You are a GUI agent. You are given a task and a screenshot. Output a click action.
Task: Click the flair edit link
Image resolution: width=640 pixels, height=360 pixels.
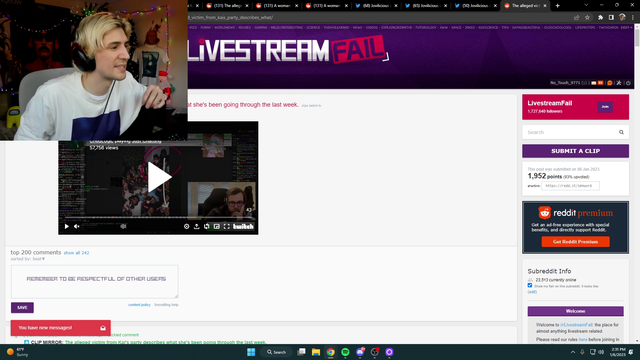(532, 292)
